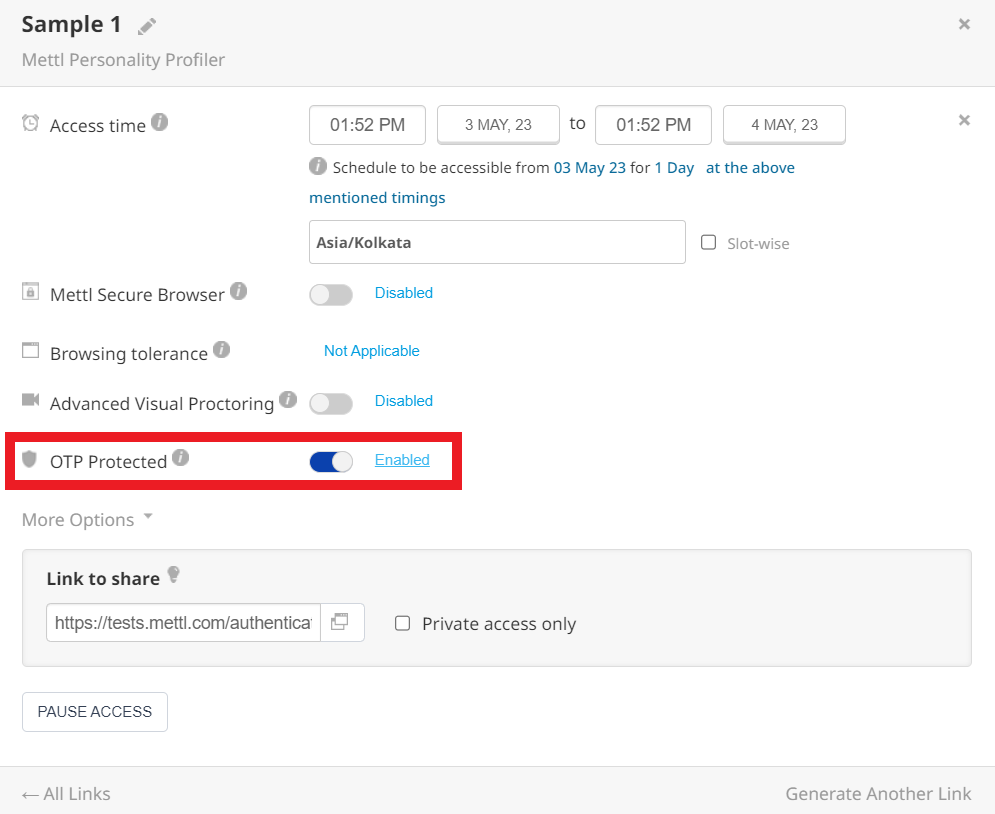Show info for Advanced Visual Proctoring
This screenshot has width=995, height=814.
pos(287,400)
